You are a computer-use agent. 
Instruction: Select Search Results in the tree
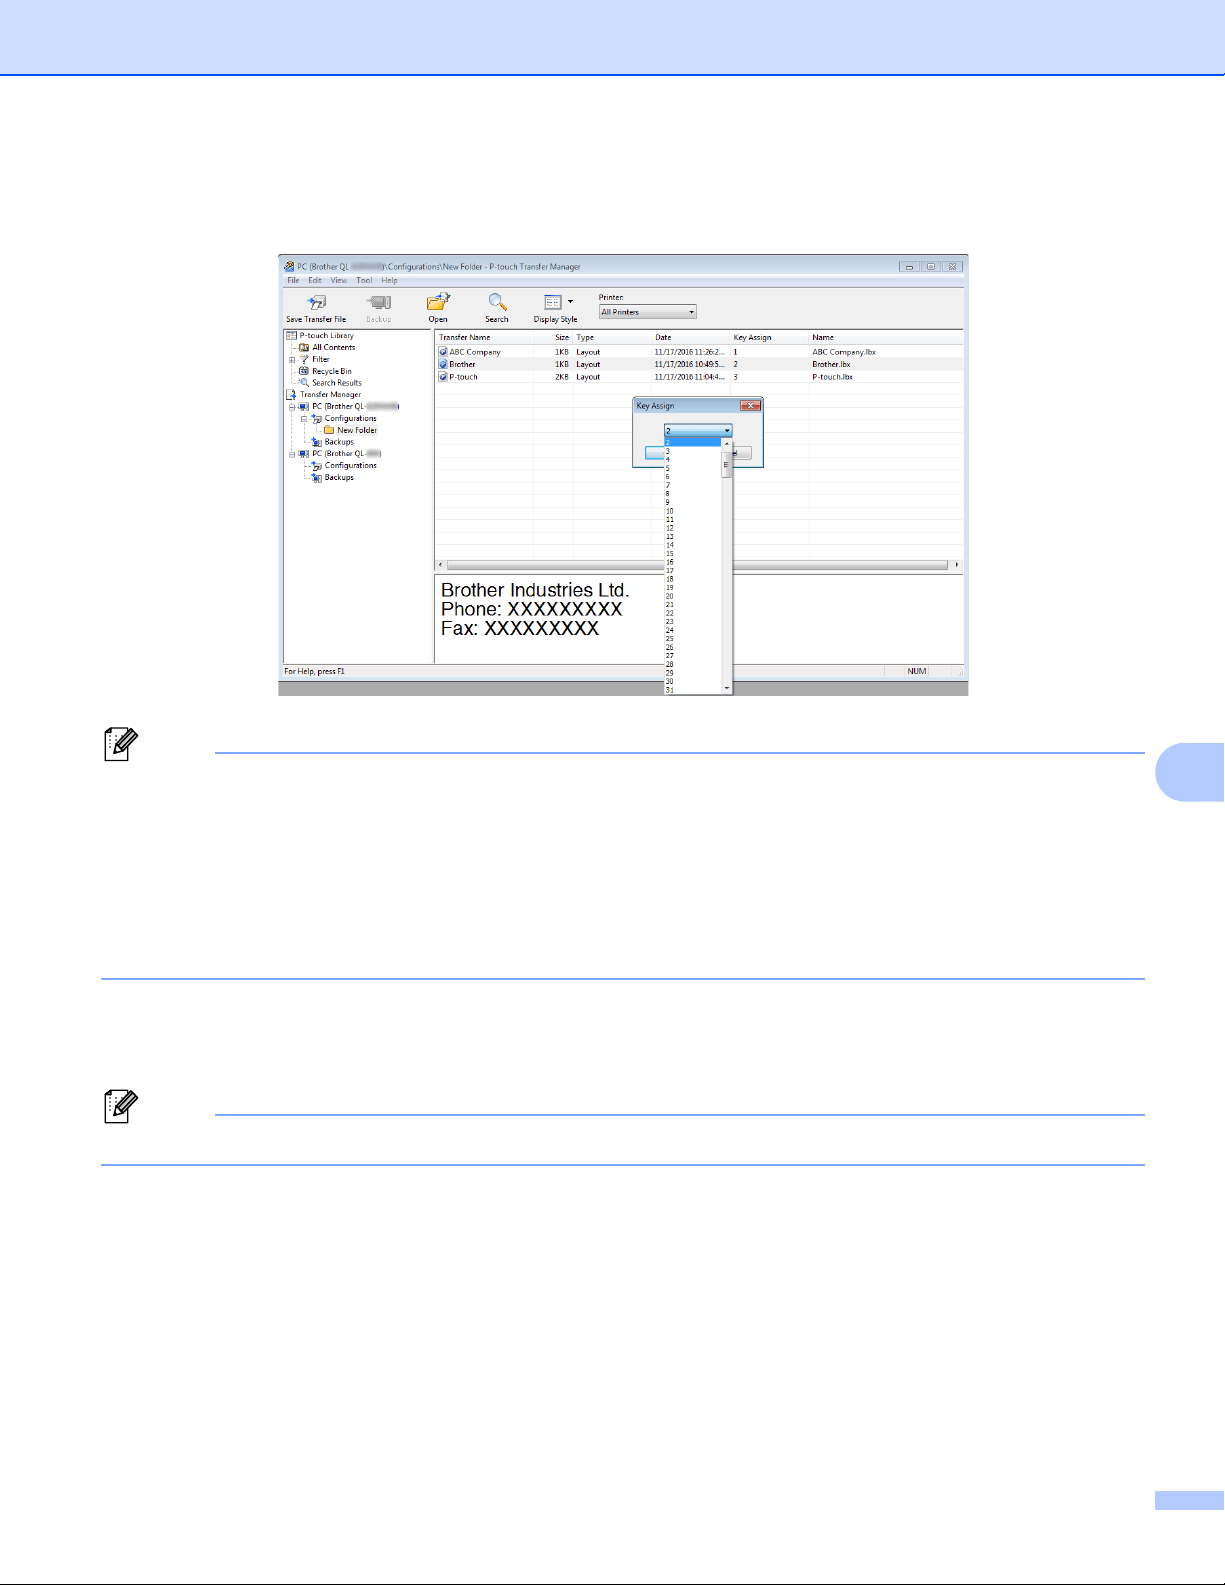point(336,383)
